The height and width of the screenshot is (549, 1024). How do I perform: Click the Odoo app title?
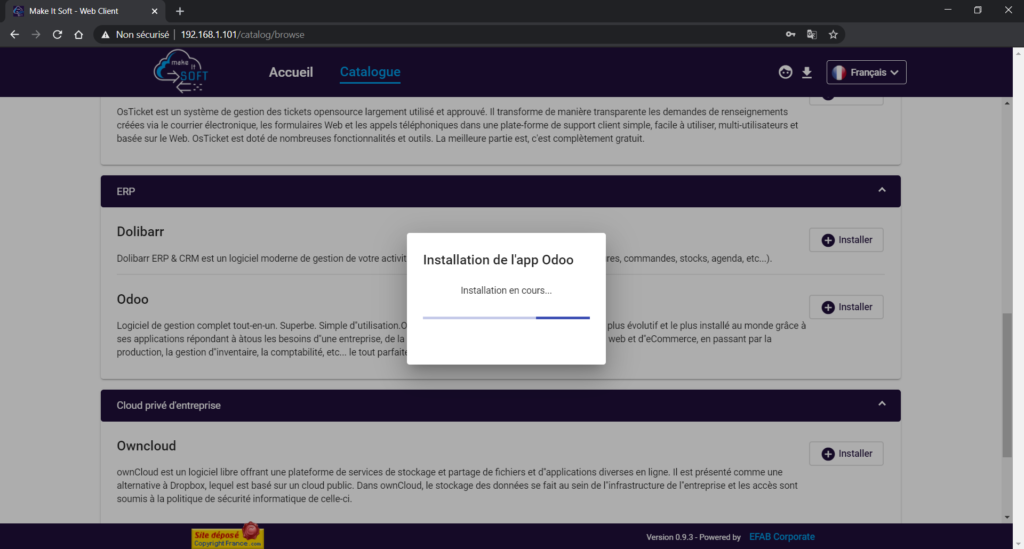[x=132, y=299]
